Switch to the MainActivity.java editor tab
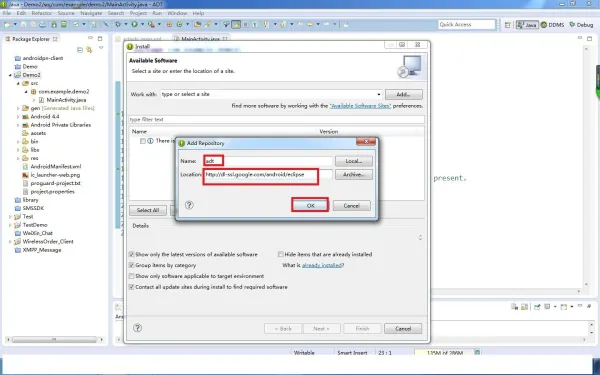600x375 pixels. point(201,39)
